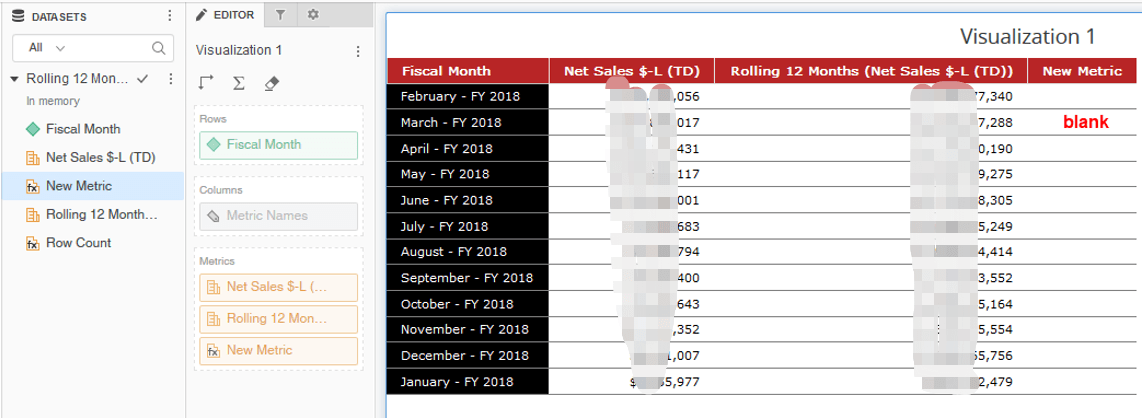The image size is (1145, 418).
Task: Open the Format tab with gear icon
Action: tap(312, 15)
